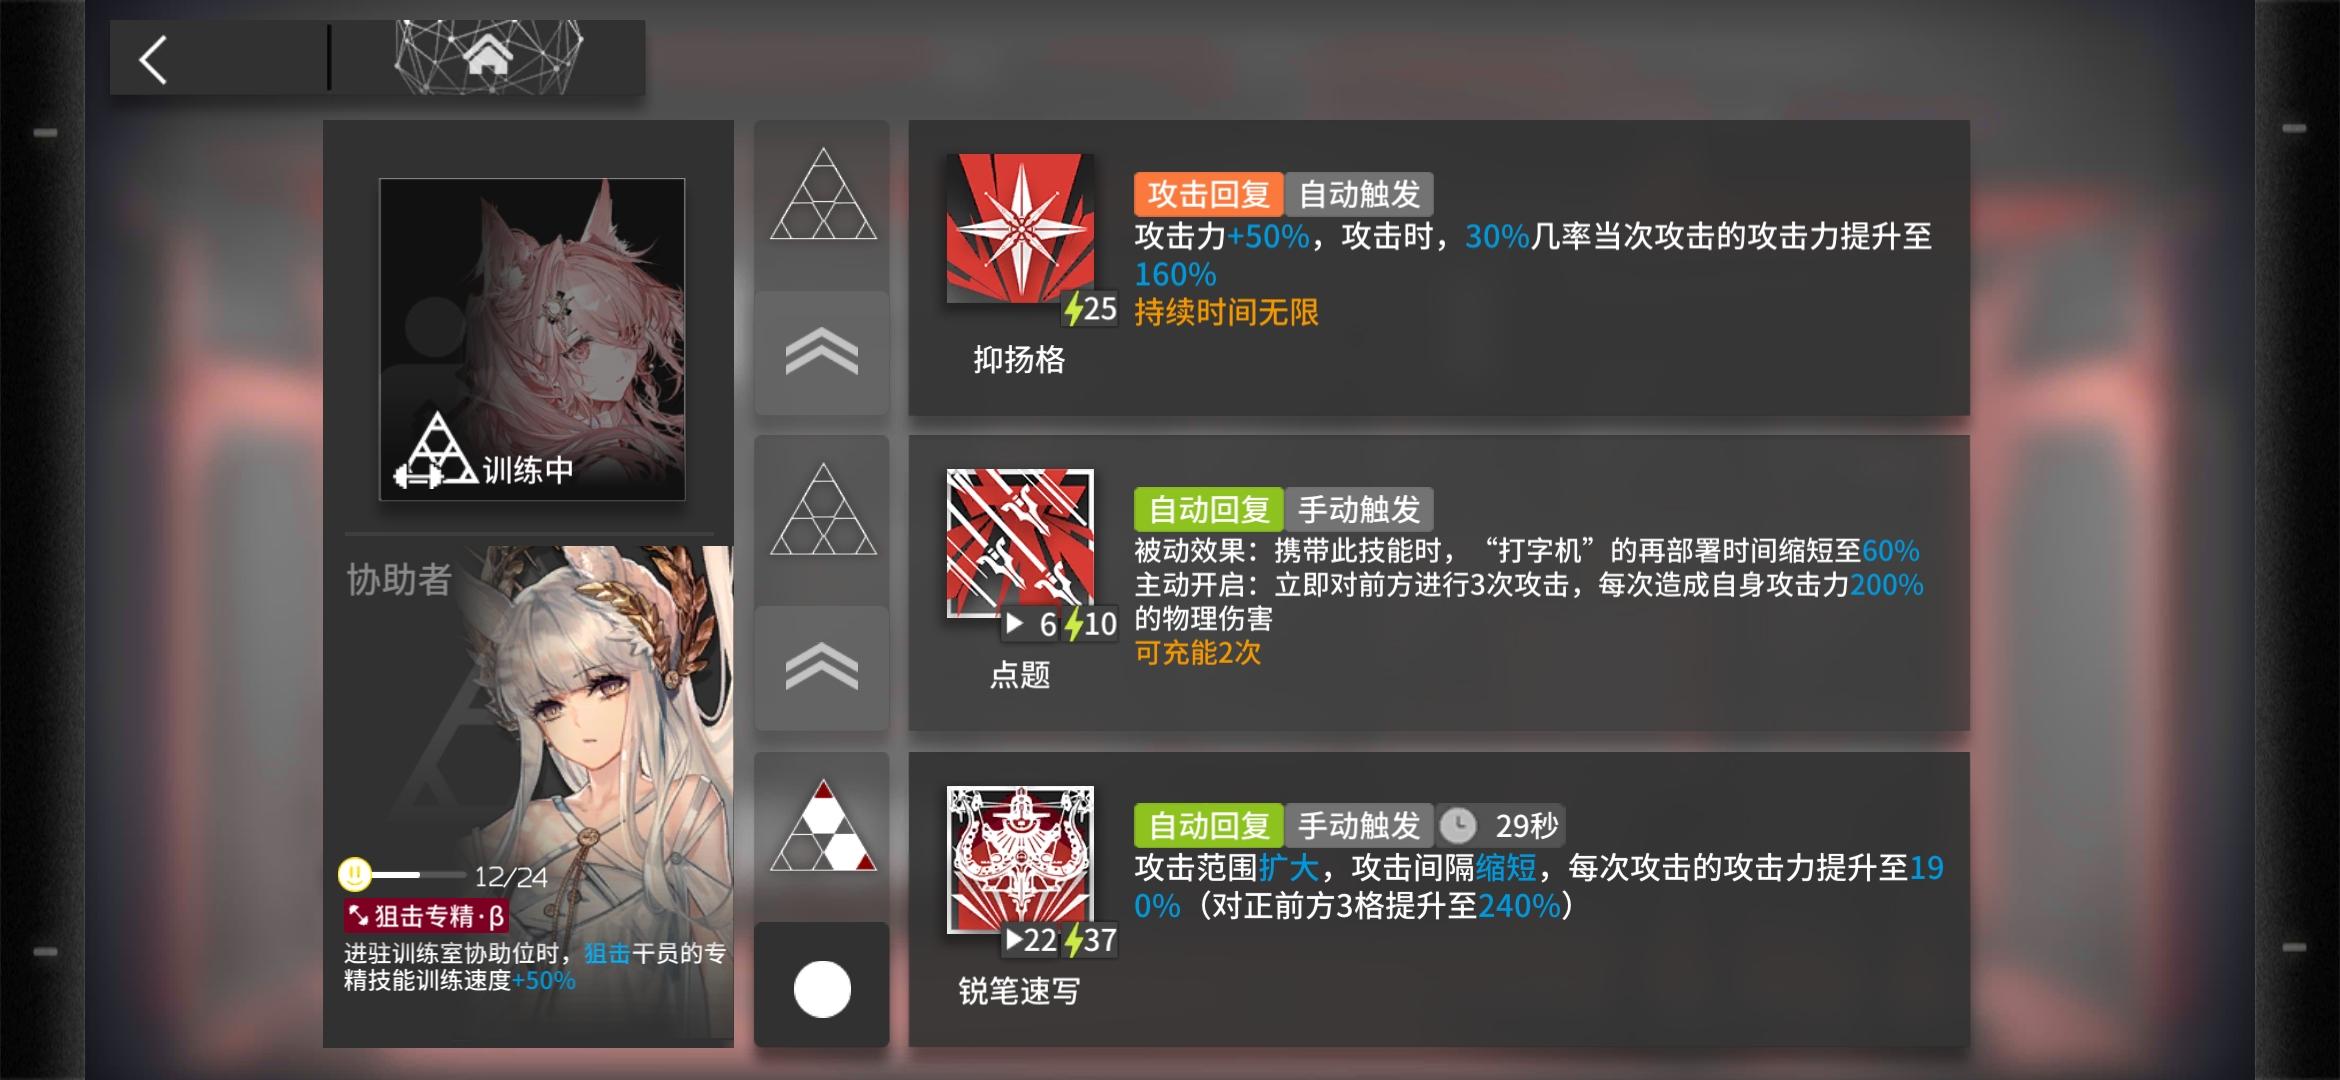The height and width of the screenshot is (1080, 2340).
Task: Select the 点题 skill icon
Action: (1020, 543)
